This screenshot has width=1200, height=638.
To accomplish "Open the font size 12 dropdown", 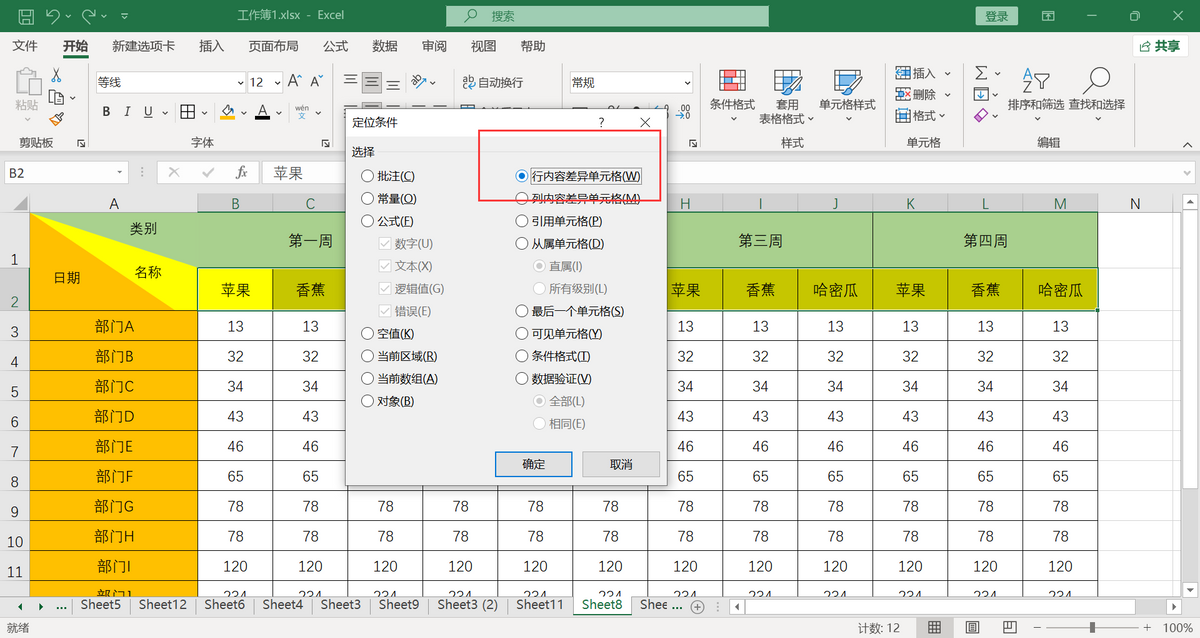I will click(275, 82).
